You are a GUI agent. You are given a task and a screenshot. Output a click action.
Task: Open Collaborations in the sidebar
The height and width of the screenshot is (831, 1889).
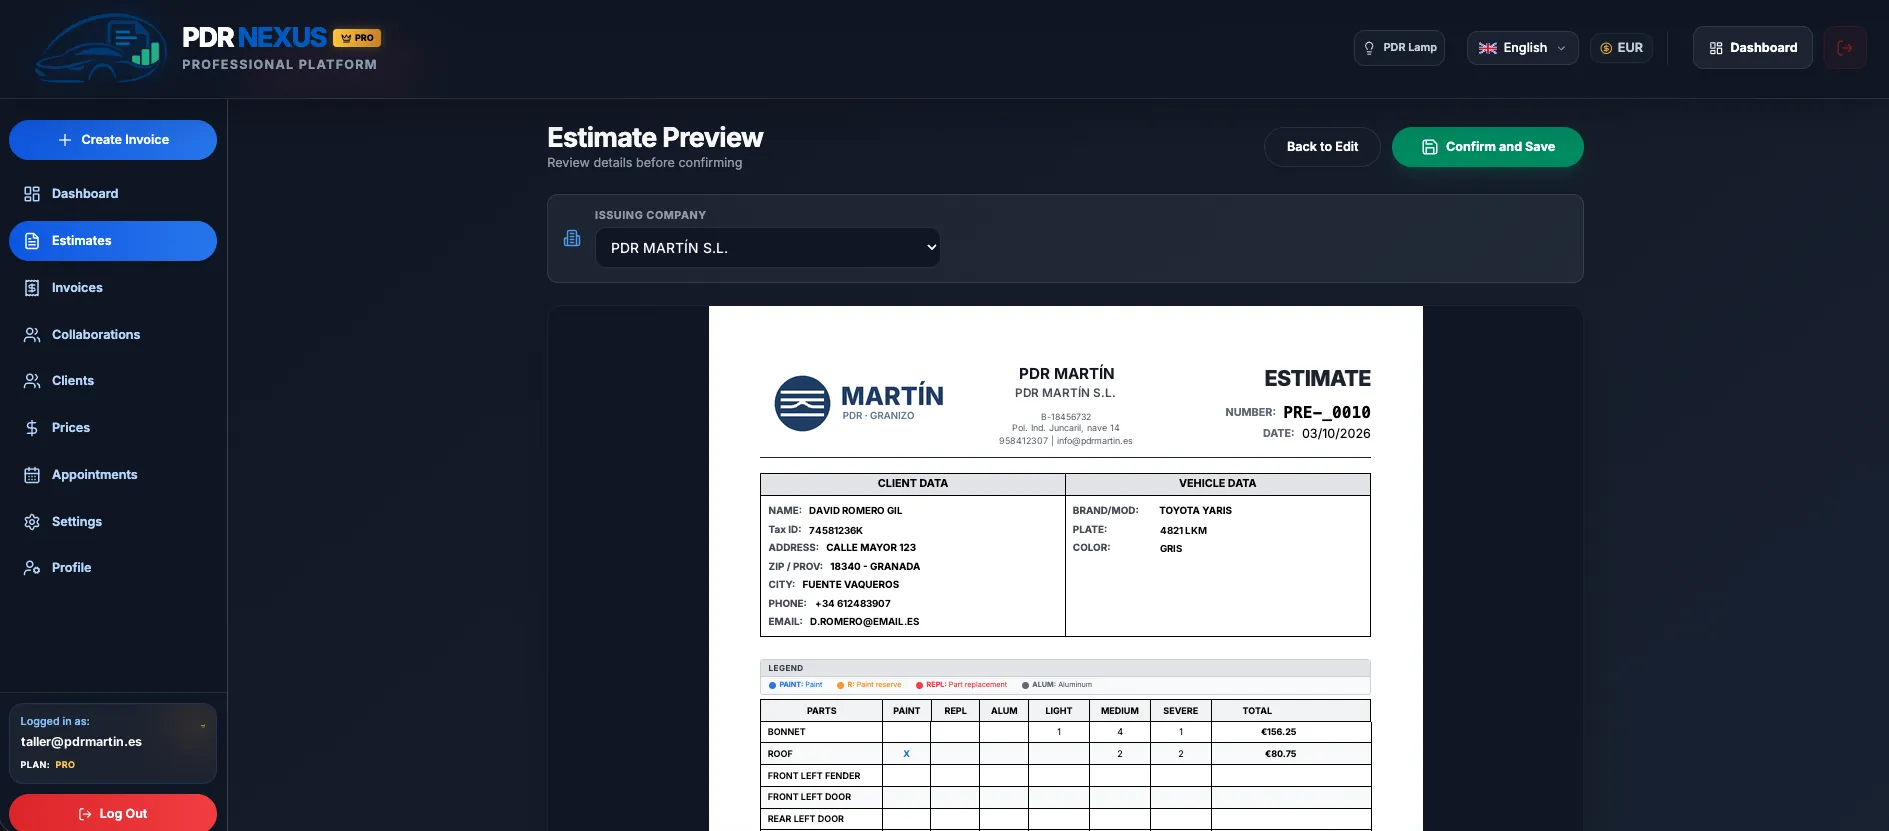pyautogui.click(x=113, y=335)
